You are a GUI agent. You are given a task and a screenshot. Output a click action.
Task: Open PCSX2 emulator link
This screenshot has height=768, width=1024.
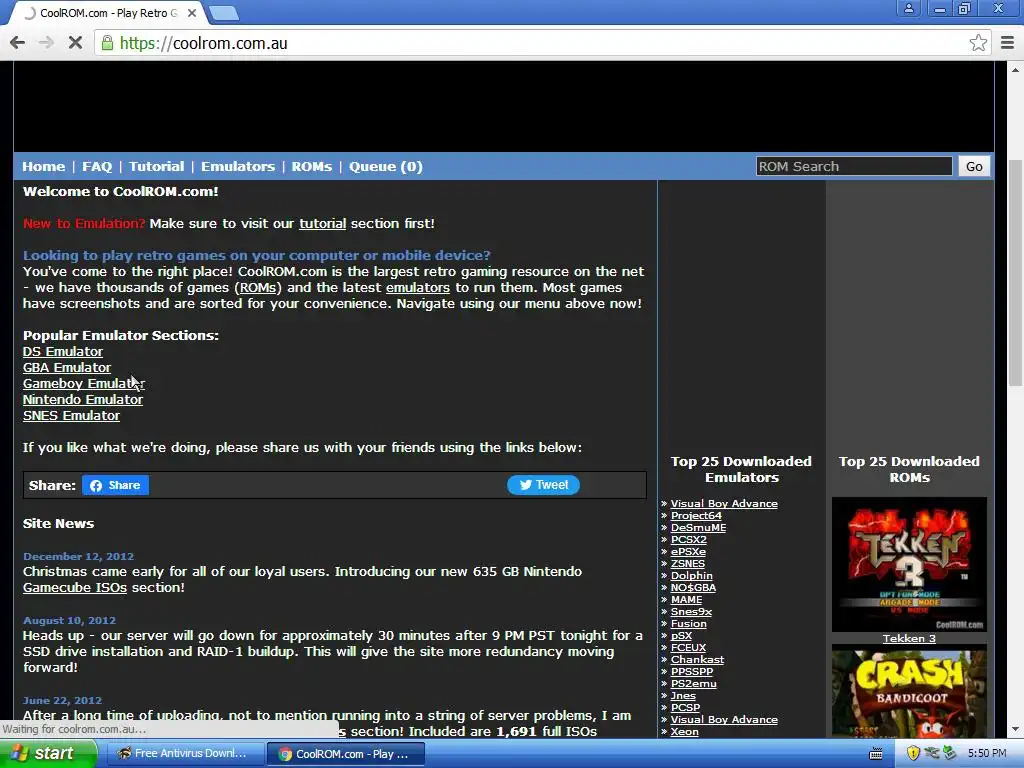pos(688,539)
